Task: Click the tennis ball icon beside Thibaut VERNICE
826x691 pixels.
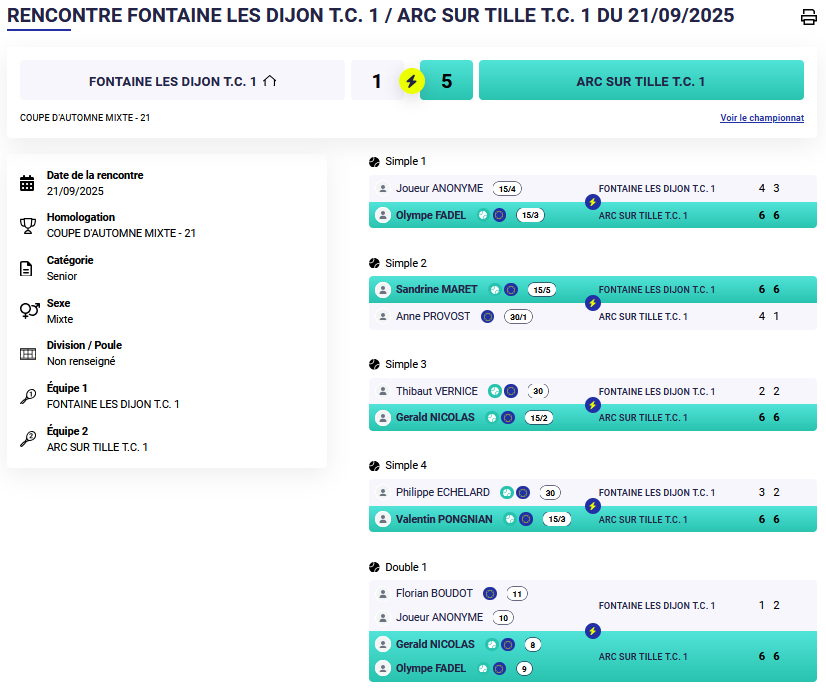Action: (x=494, y=391)
